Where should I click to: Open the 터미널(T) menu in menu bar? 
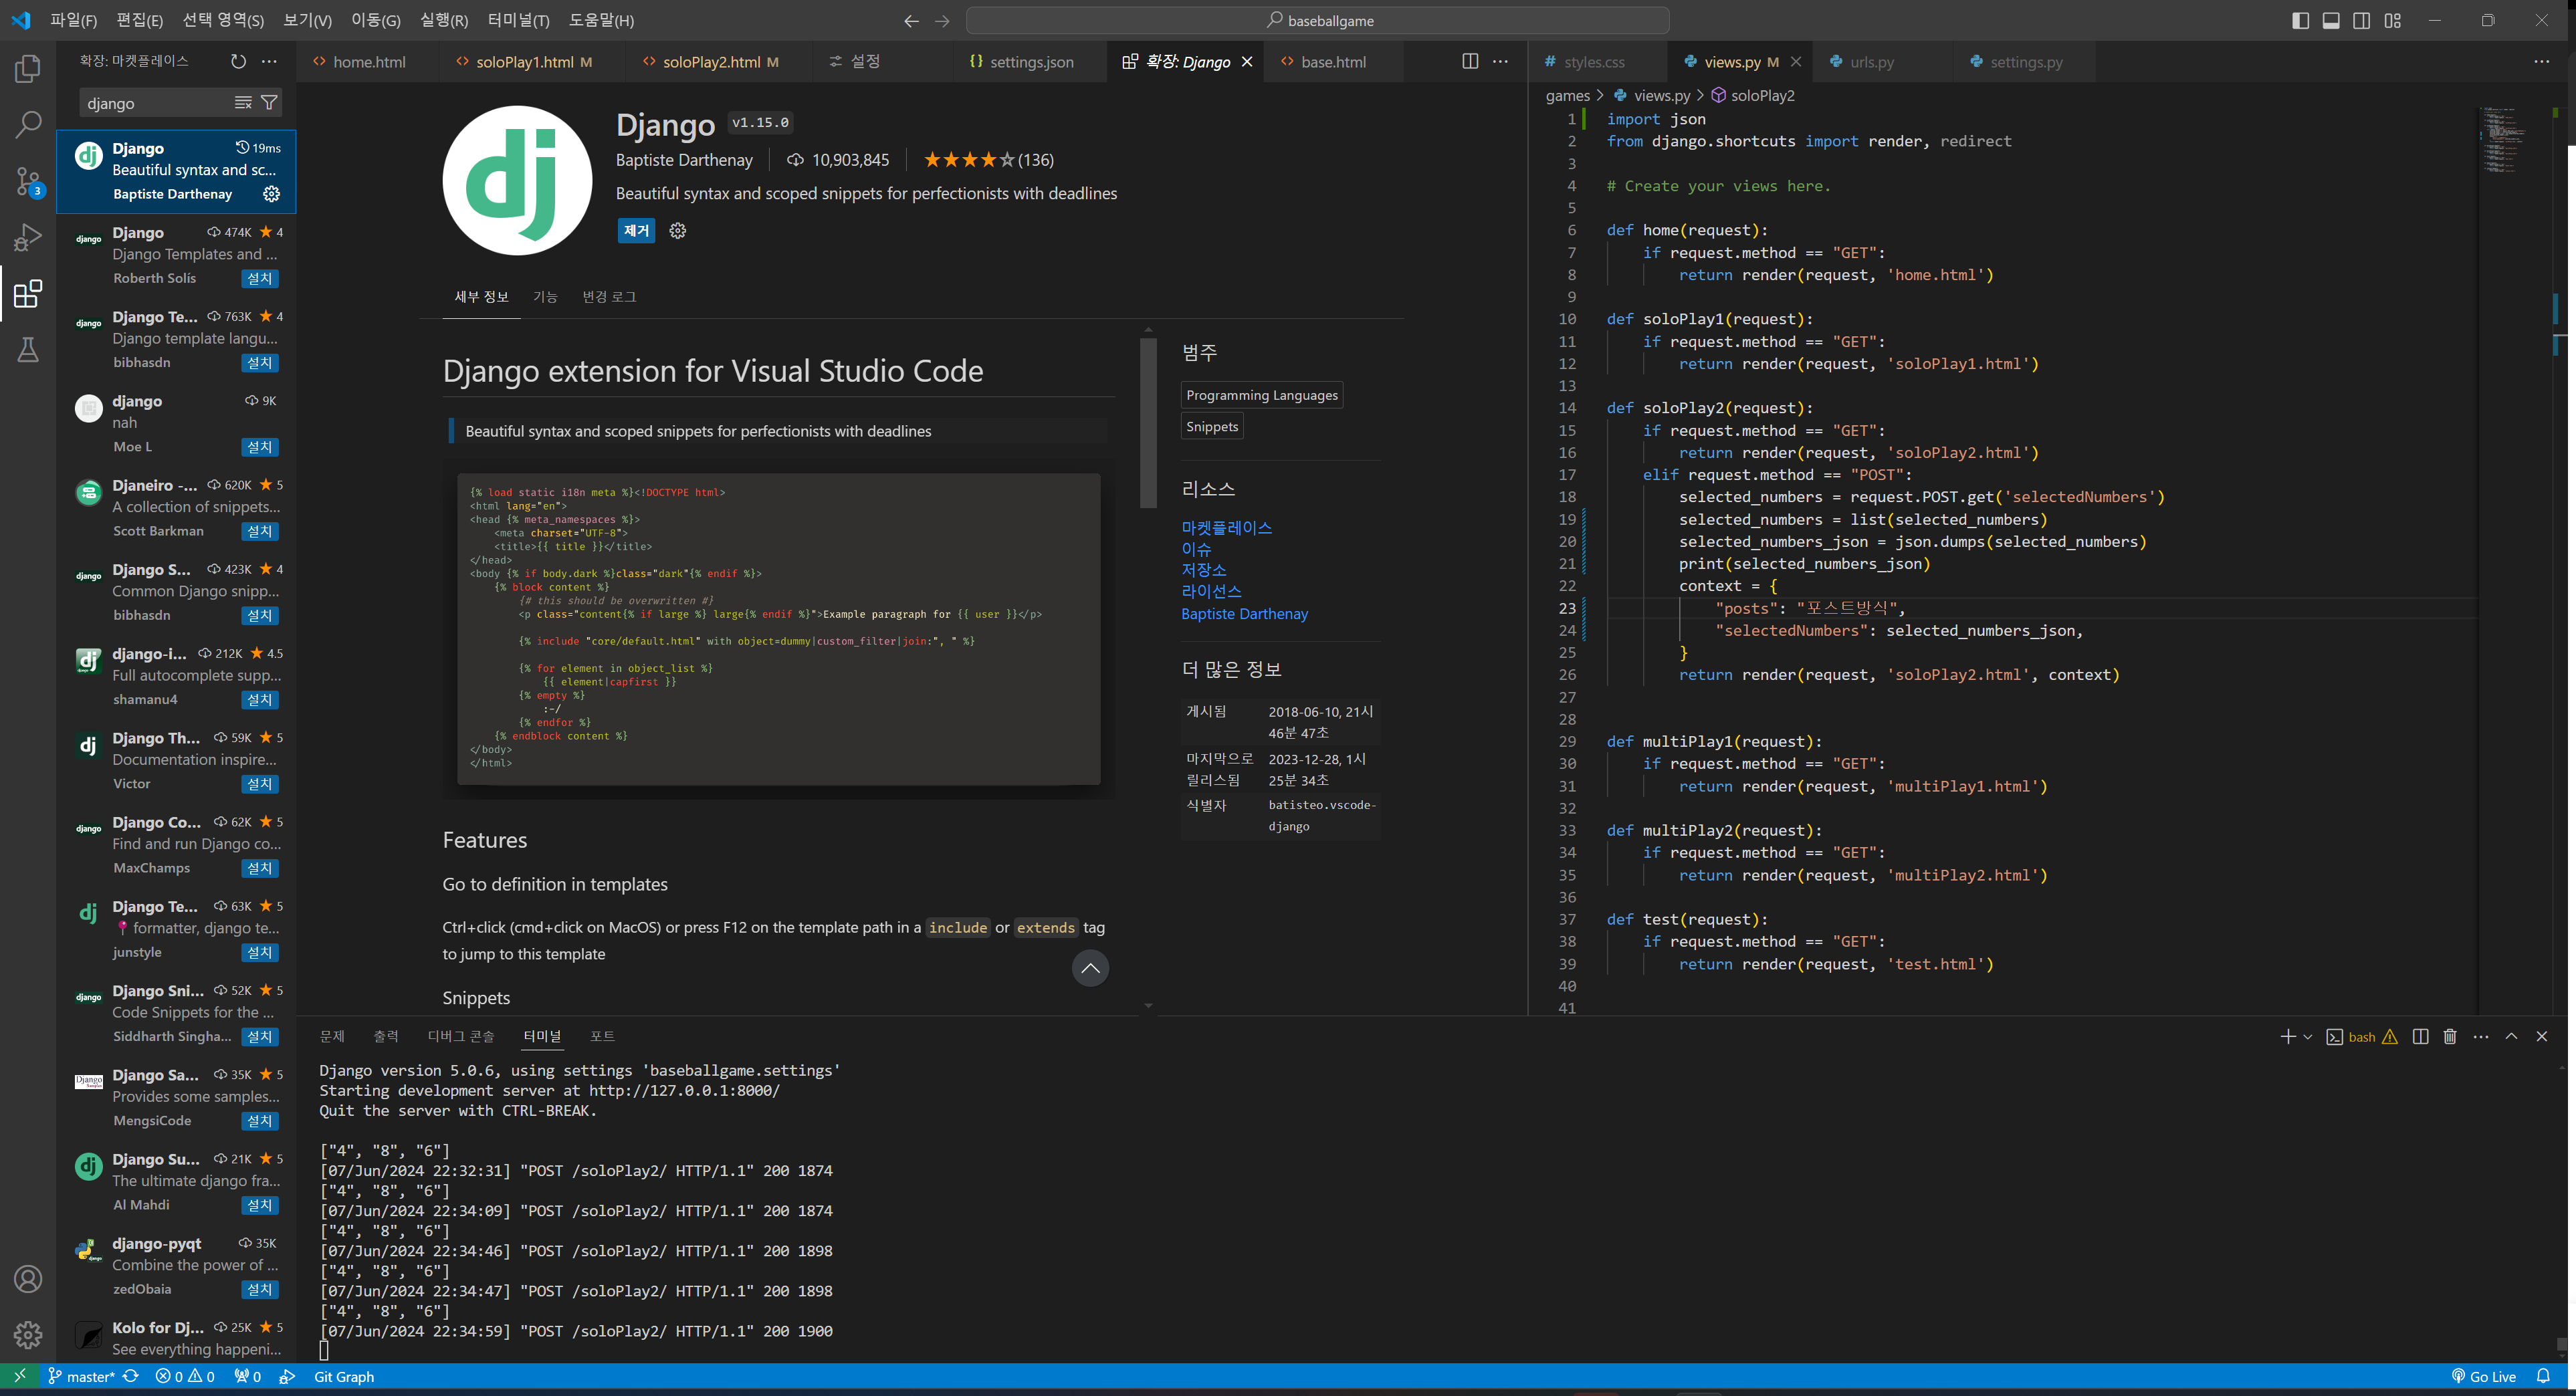tap(518, 20)
